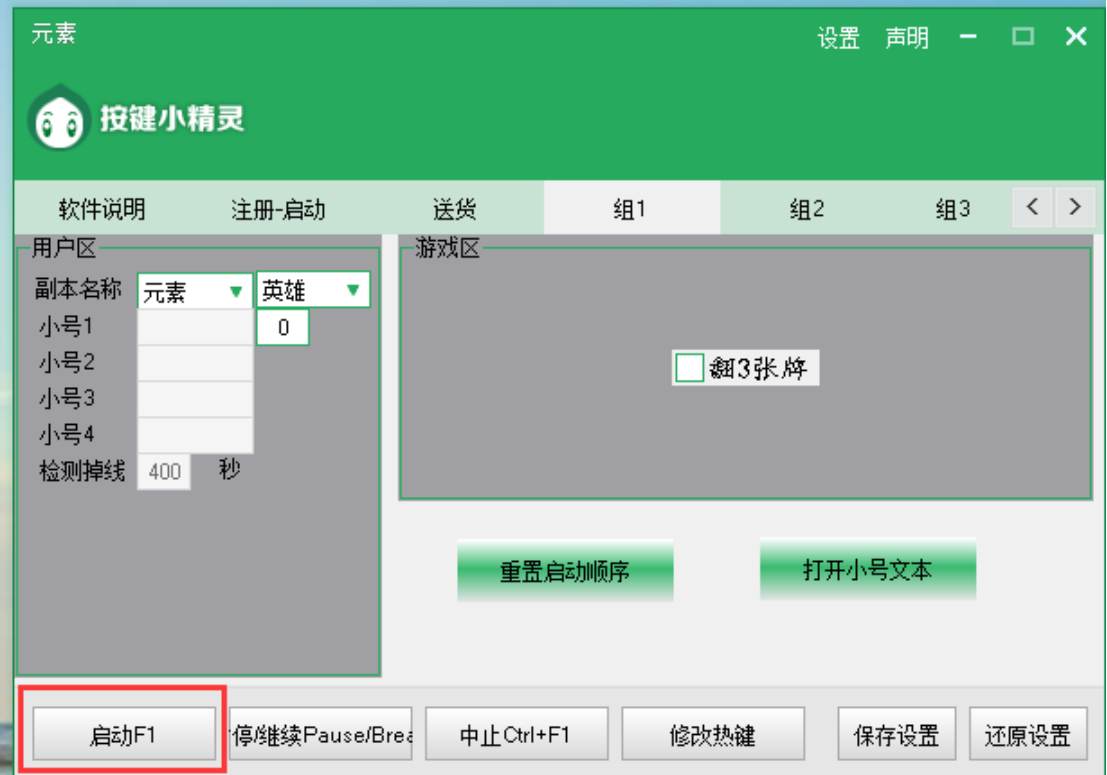
Task: Enable the 翻3张牌 checkbox
Action: 690,368
